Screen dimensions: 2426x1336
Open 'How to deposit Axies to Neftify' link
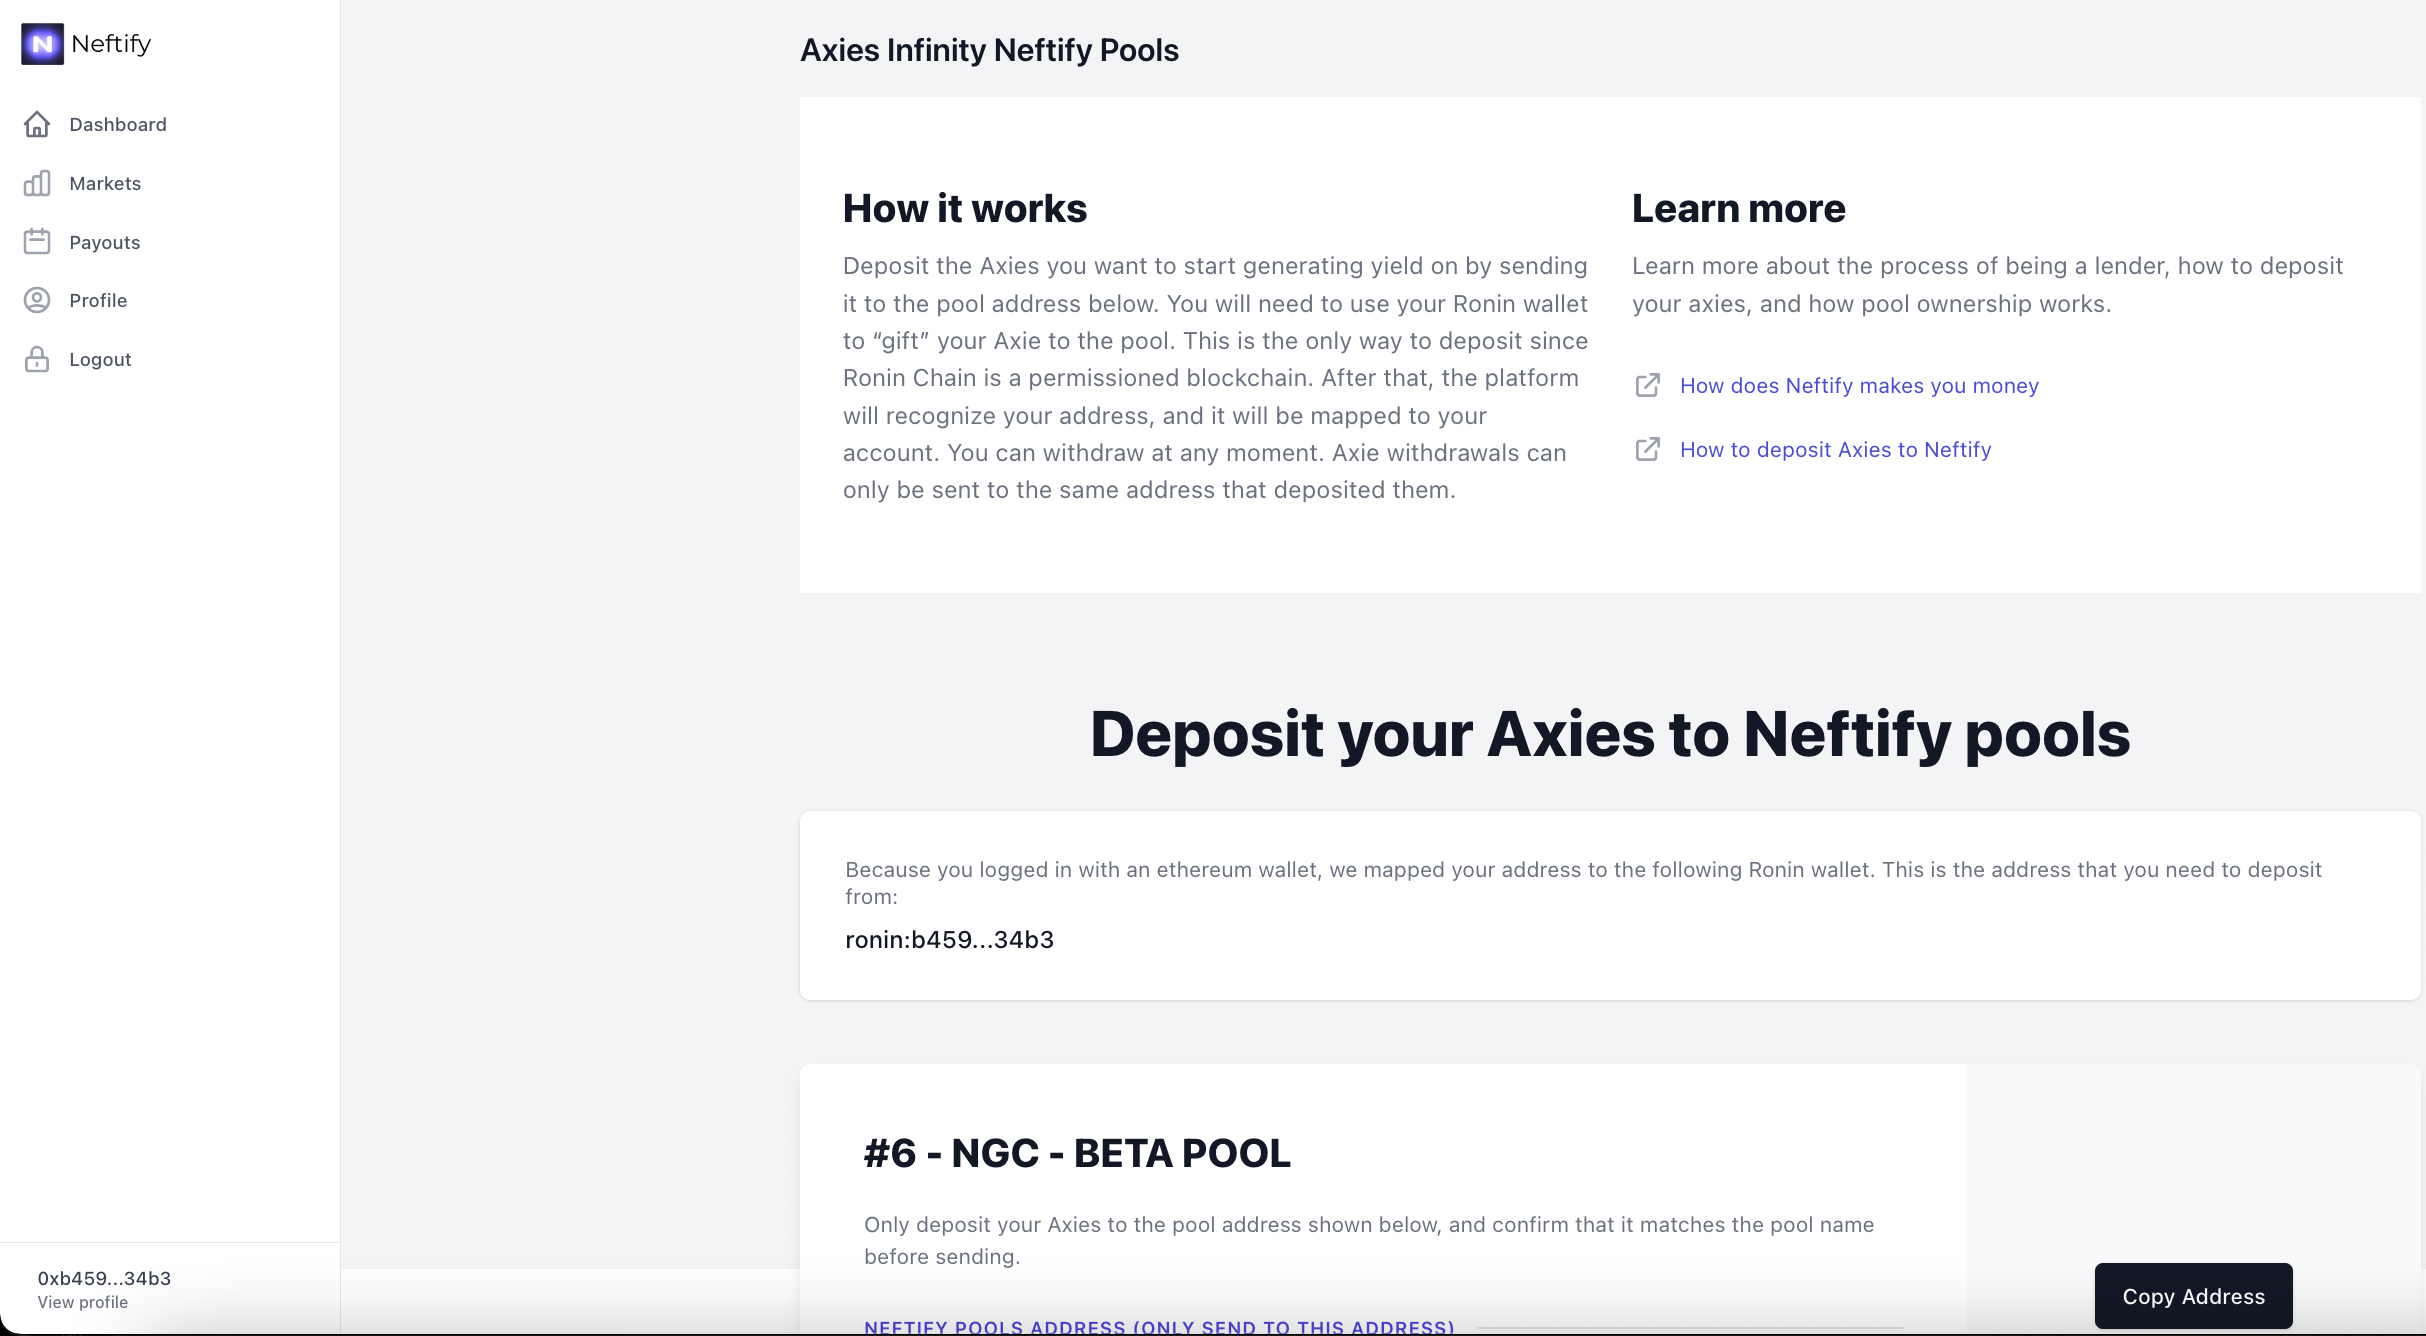click(1835, 450)
